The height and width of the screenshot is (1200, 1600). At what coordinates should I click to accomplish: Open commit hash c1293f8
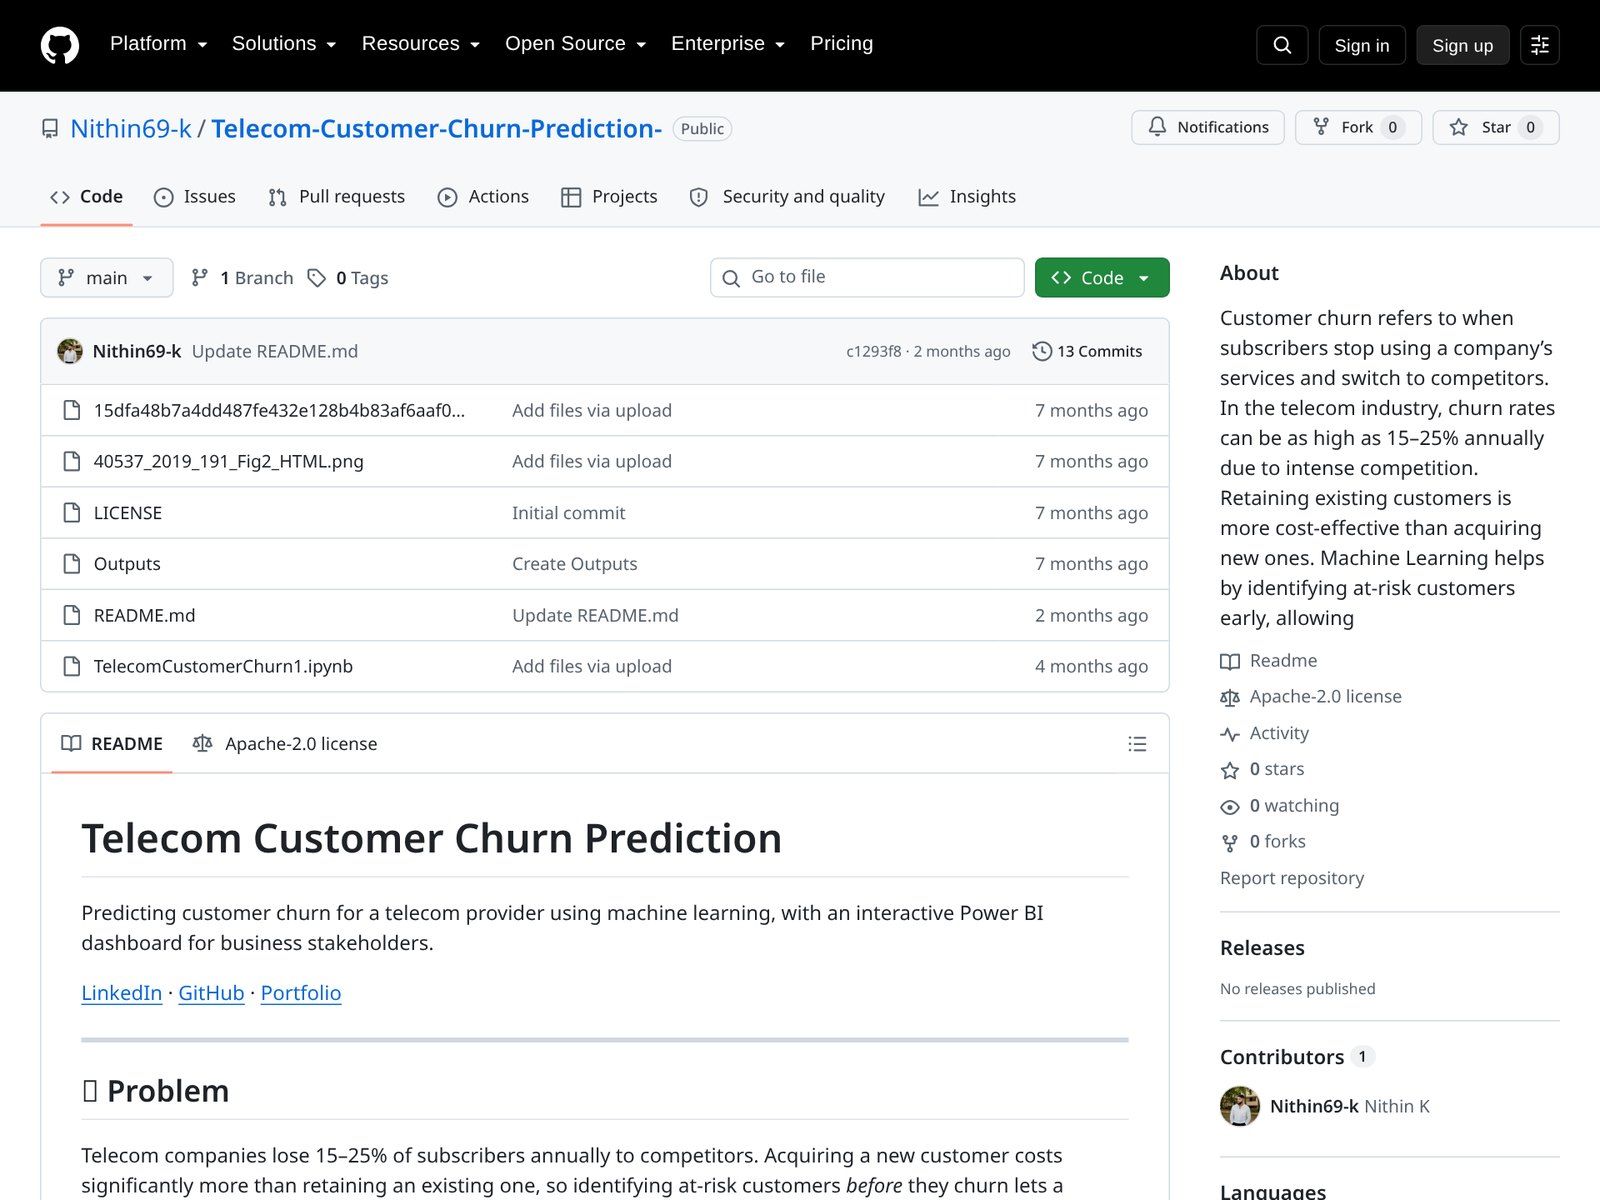coord(874,351)
